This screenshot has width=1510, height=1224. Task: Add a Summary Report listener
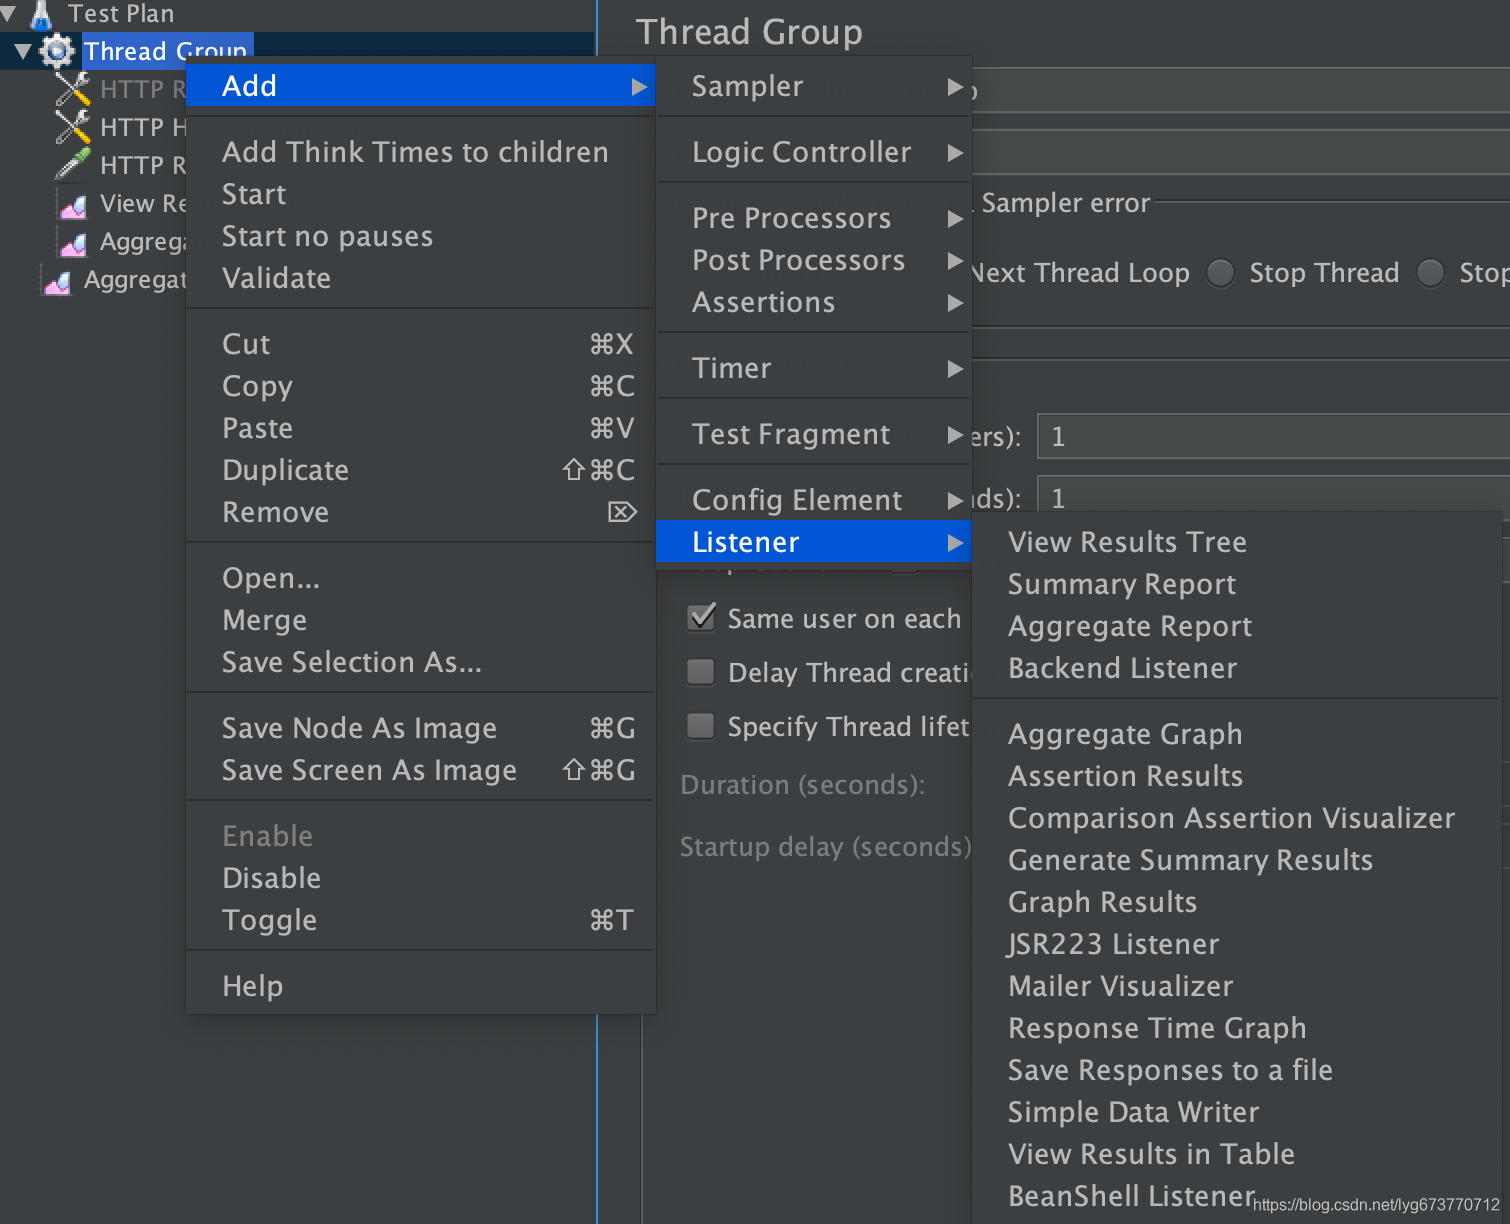(x=1236, y=584)
